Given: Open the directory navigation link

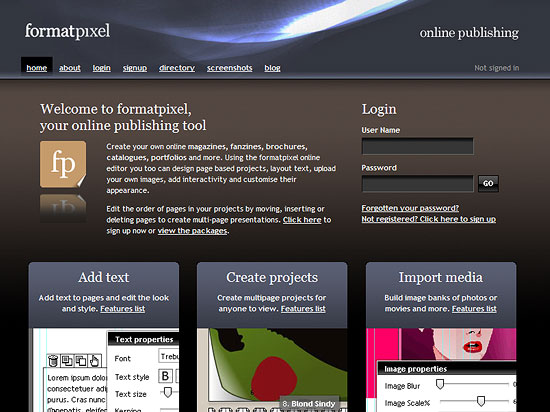Looking at the screenshot, I should click(177, 68).
